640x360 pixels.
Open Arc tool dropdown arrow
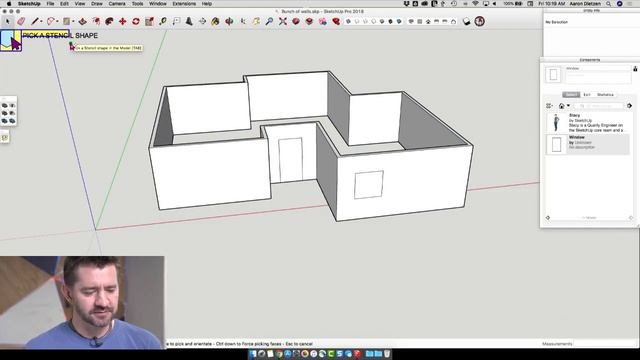[57, 22]
